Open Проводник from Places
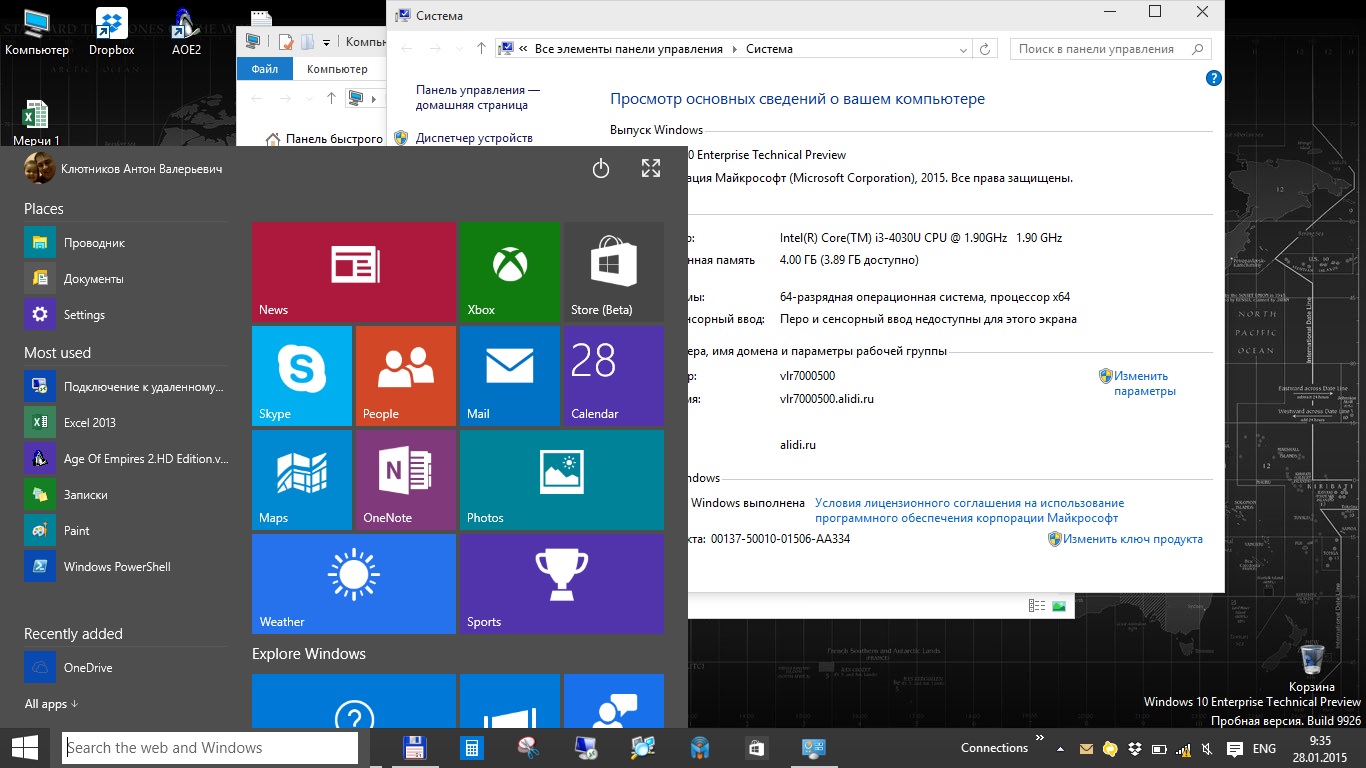Viewport: 1366px width, 768px height. pyautogui.click(x=126, y=242)
